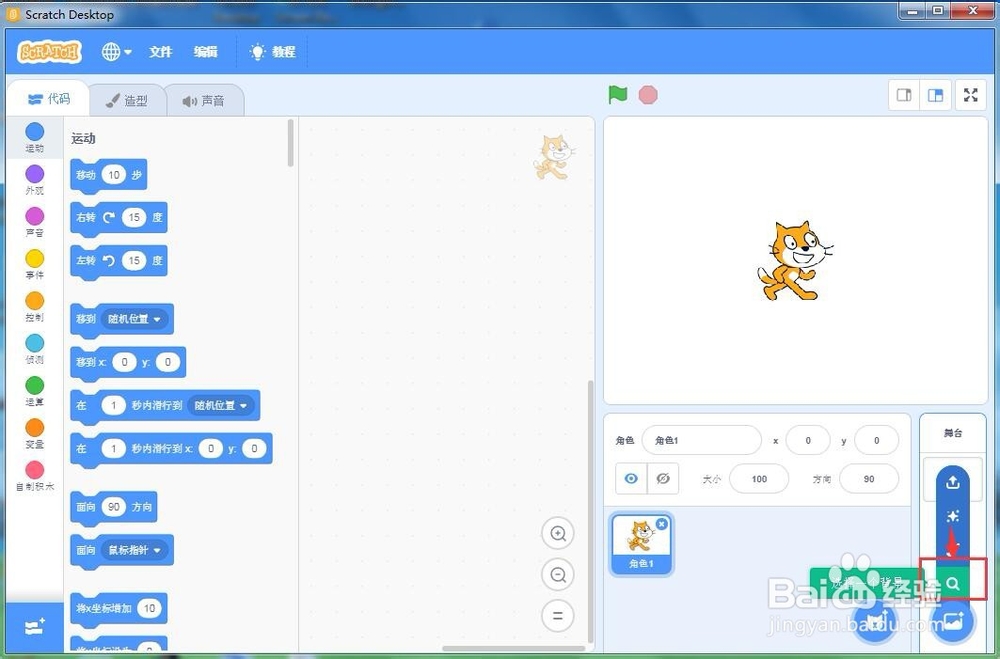
Task: Select the 角色1 sprite thumbnail
Action: [x=641, y=544]
